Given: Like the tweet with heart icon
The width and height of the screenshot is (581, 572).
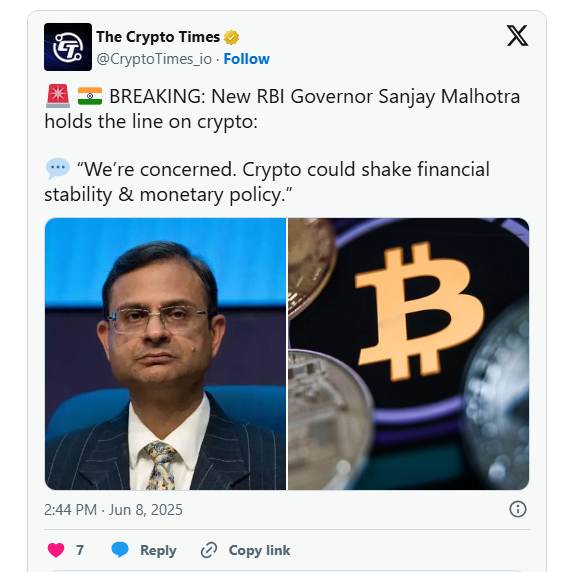Looking at the screenshot, I should (x=56, y=550).
